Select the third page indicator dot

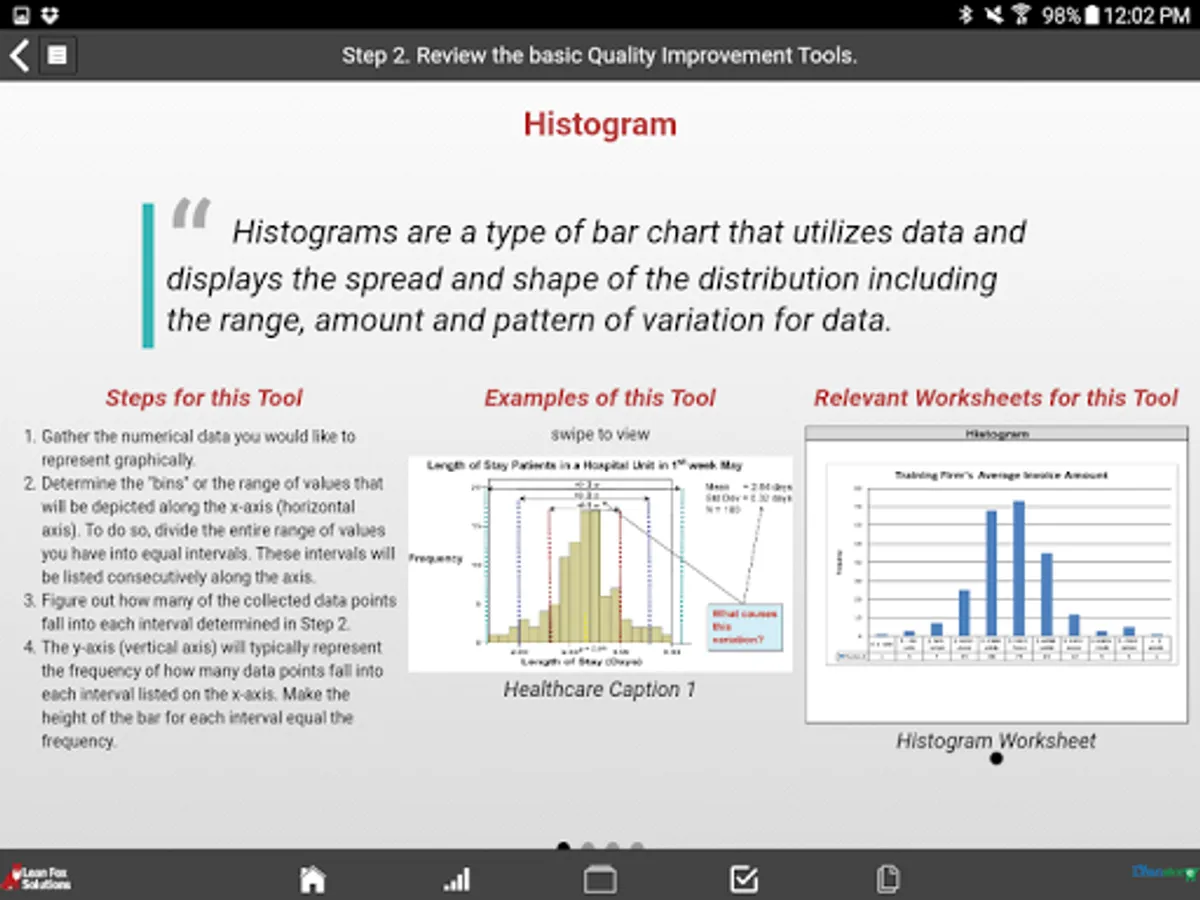coord(612,847)
